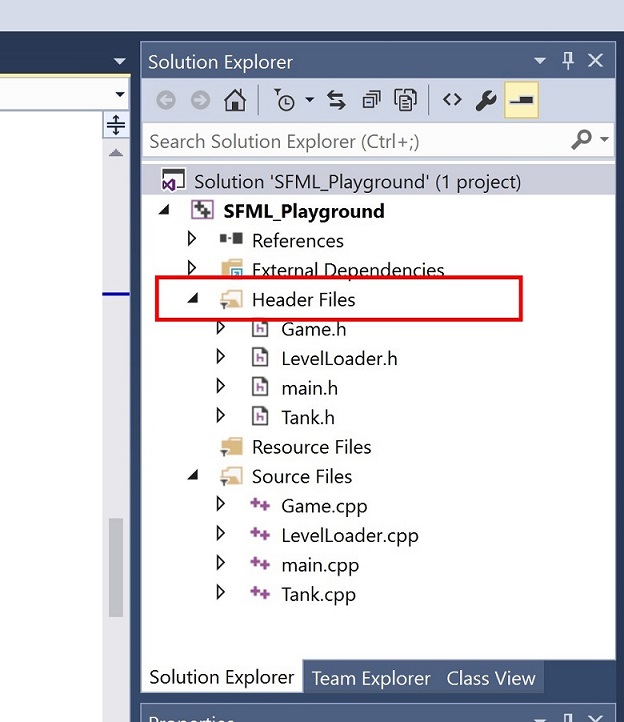Click the Home icon in Solution Explorer toolbar
Image resolution: width=624 pixels, height=722 pixels.
(234, 101)
